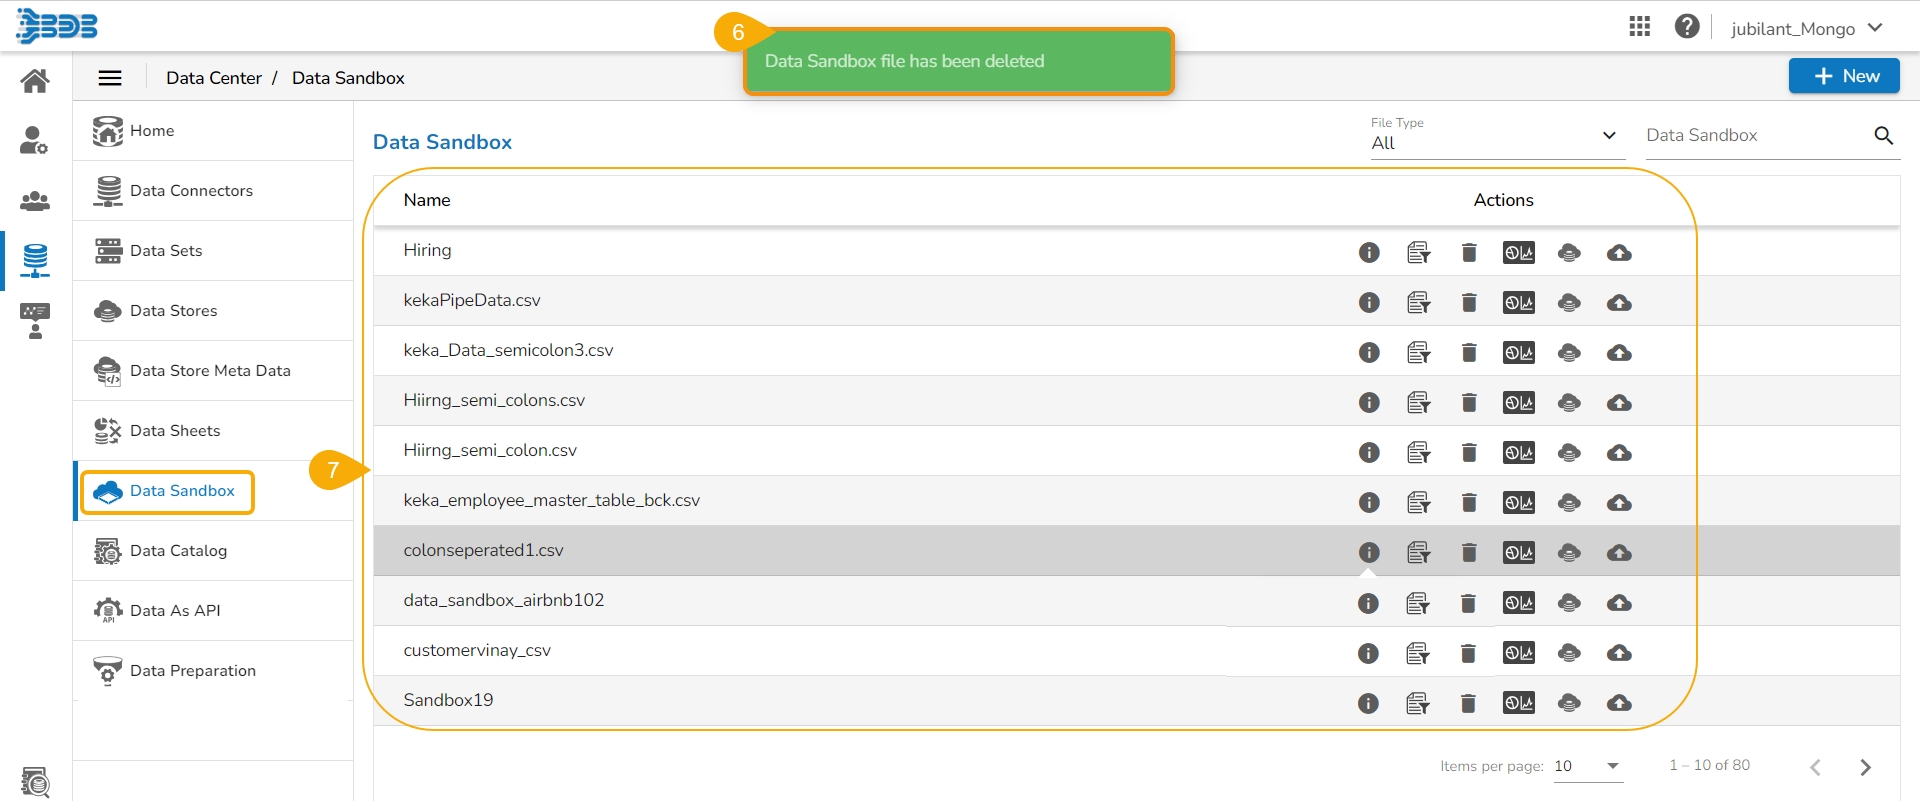Open Data Preparation in the side menu
The image size is (1920, 801).
pyautogui.click(x=213, y=671)
